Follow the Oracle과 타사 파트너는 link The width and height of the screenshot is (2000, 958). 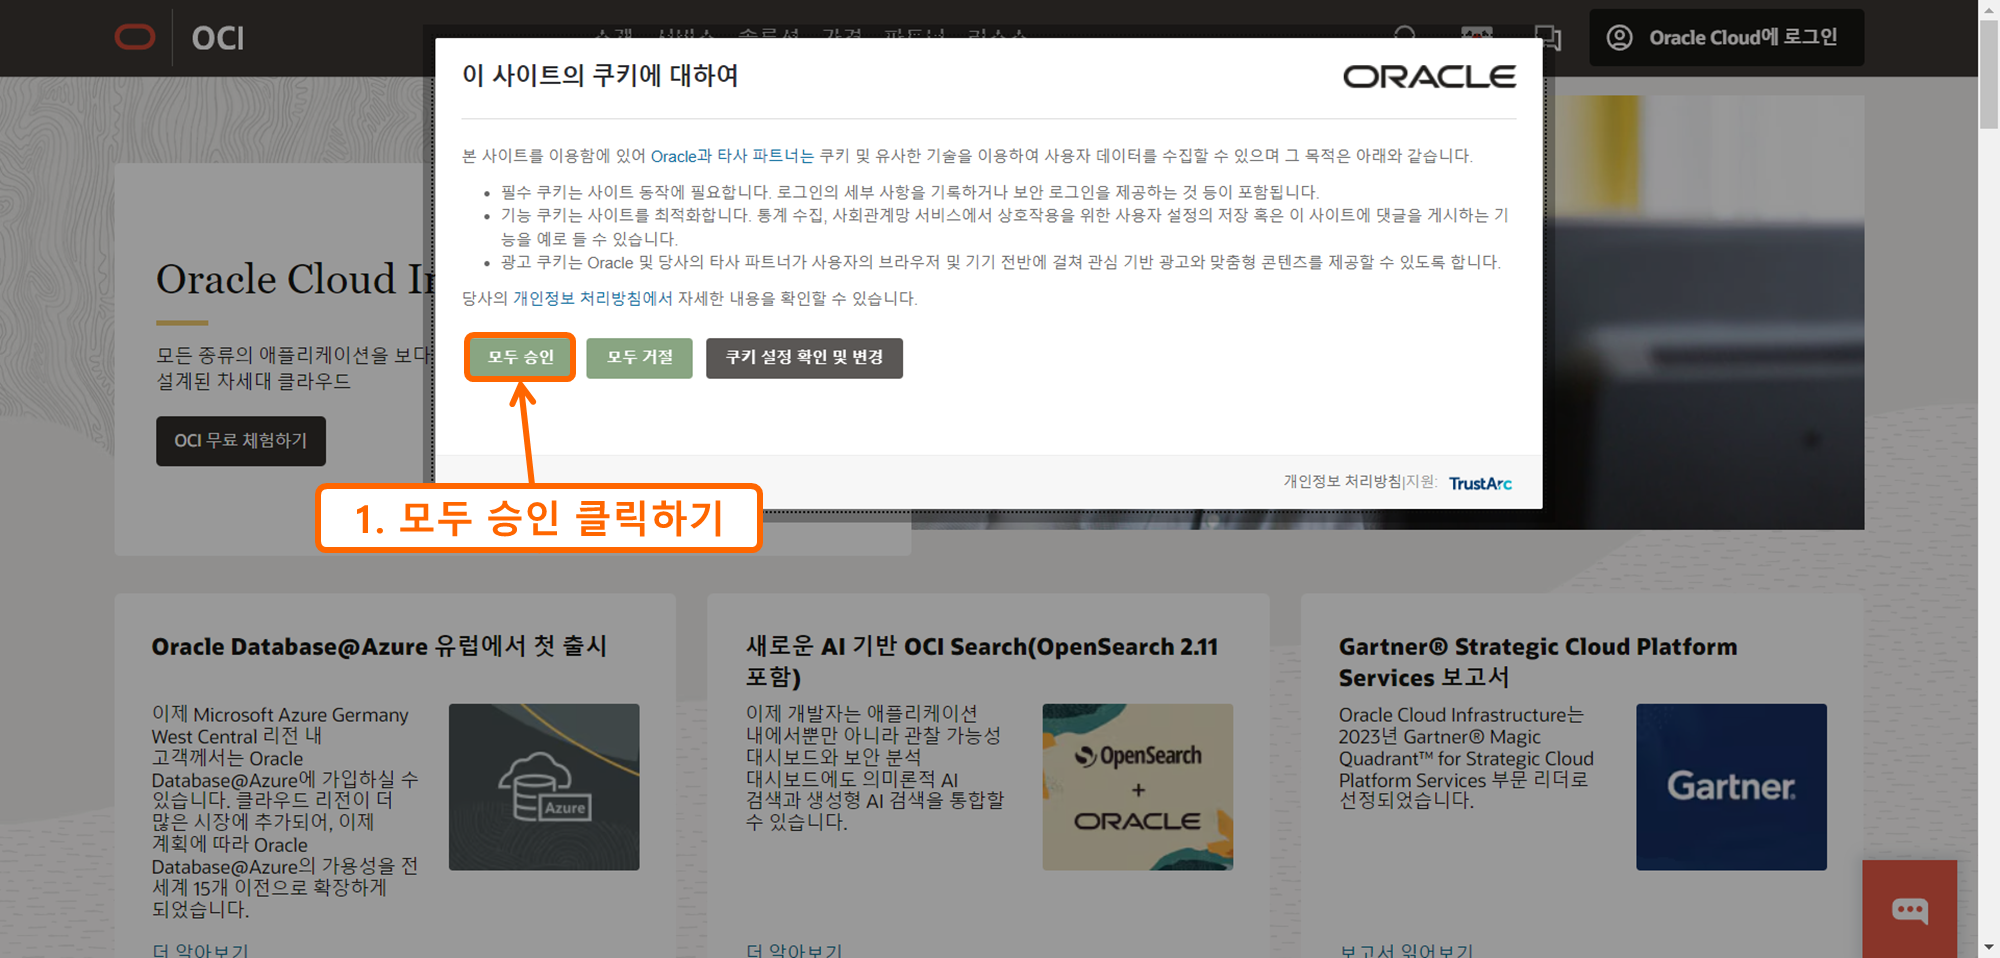point(732,156)
